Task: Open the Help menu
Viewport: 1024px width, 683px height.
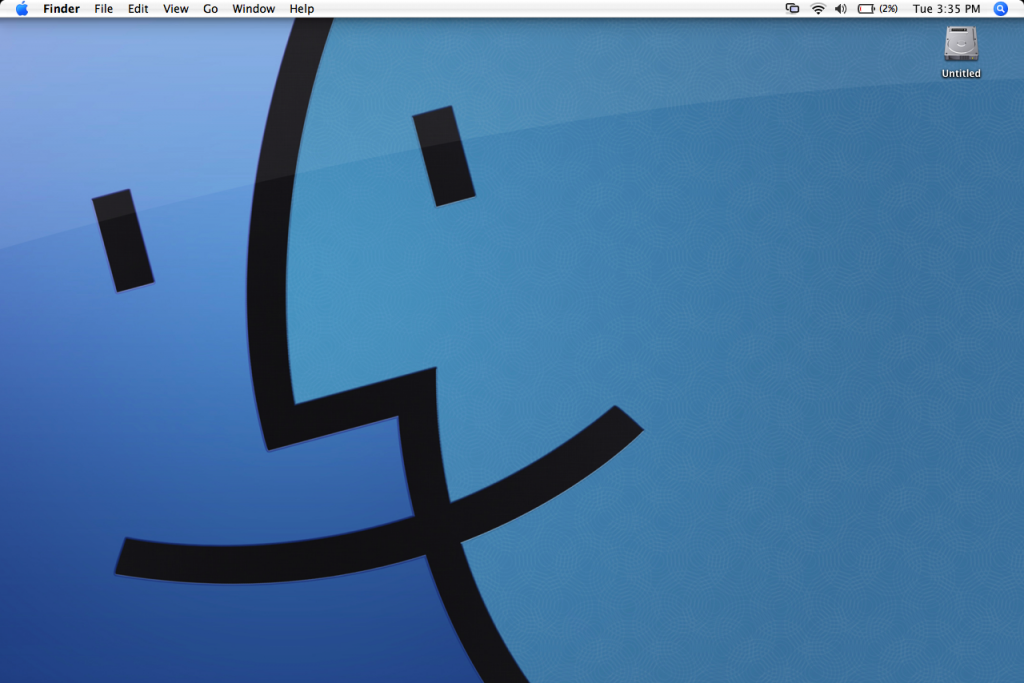Action: 302,8
